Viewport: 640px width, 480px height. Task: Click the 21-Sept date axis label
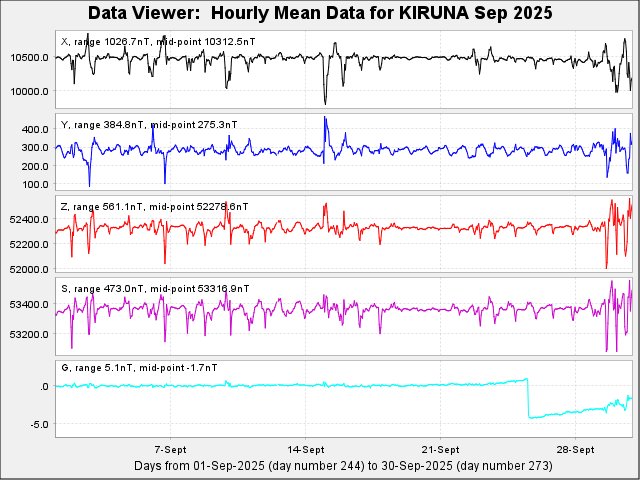point(440,449)
